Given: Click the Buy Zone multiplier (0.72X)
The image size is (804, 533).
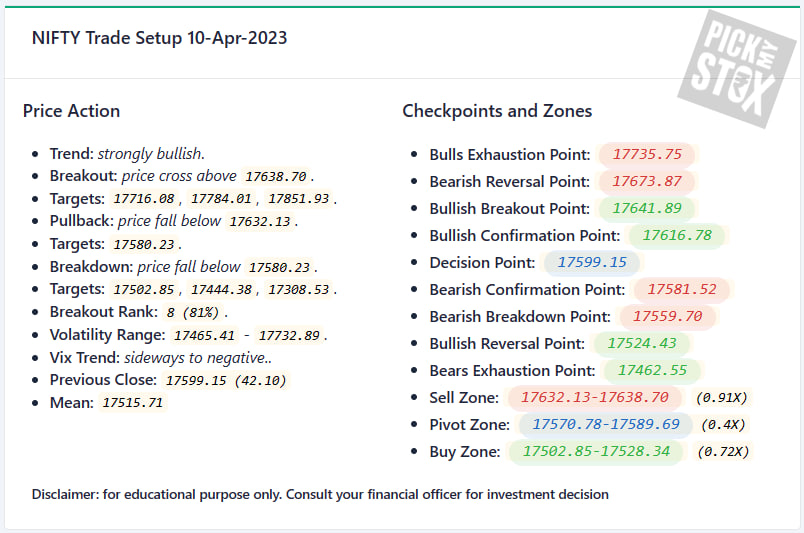Looking at the screenshot, I should pyautogui.click(x=723, y=452).
